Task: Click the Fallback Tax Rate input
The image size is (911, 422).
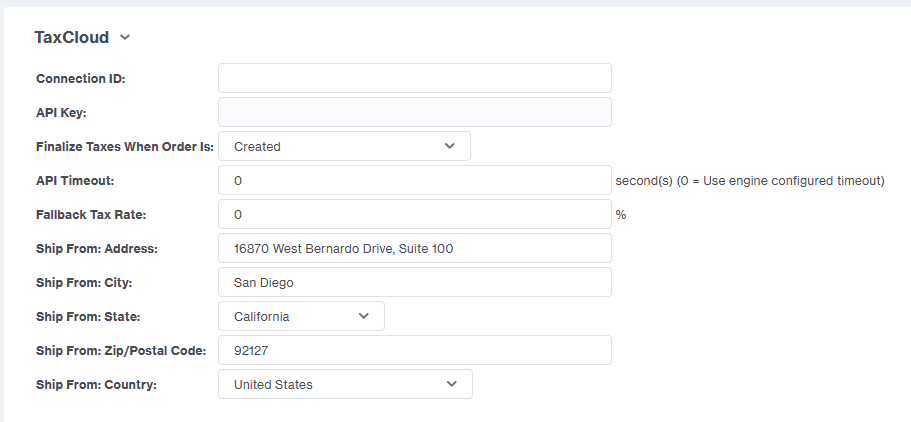Action: click(x=414, y=214)
